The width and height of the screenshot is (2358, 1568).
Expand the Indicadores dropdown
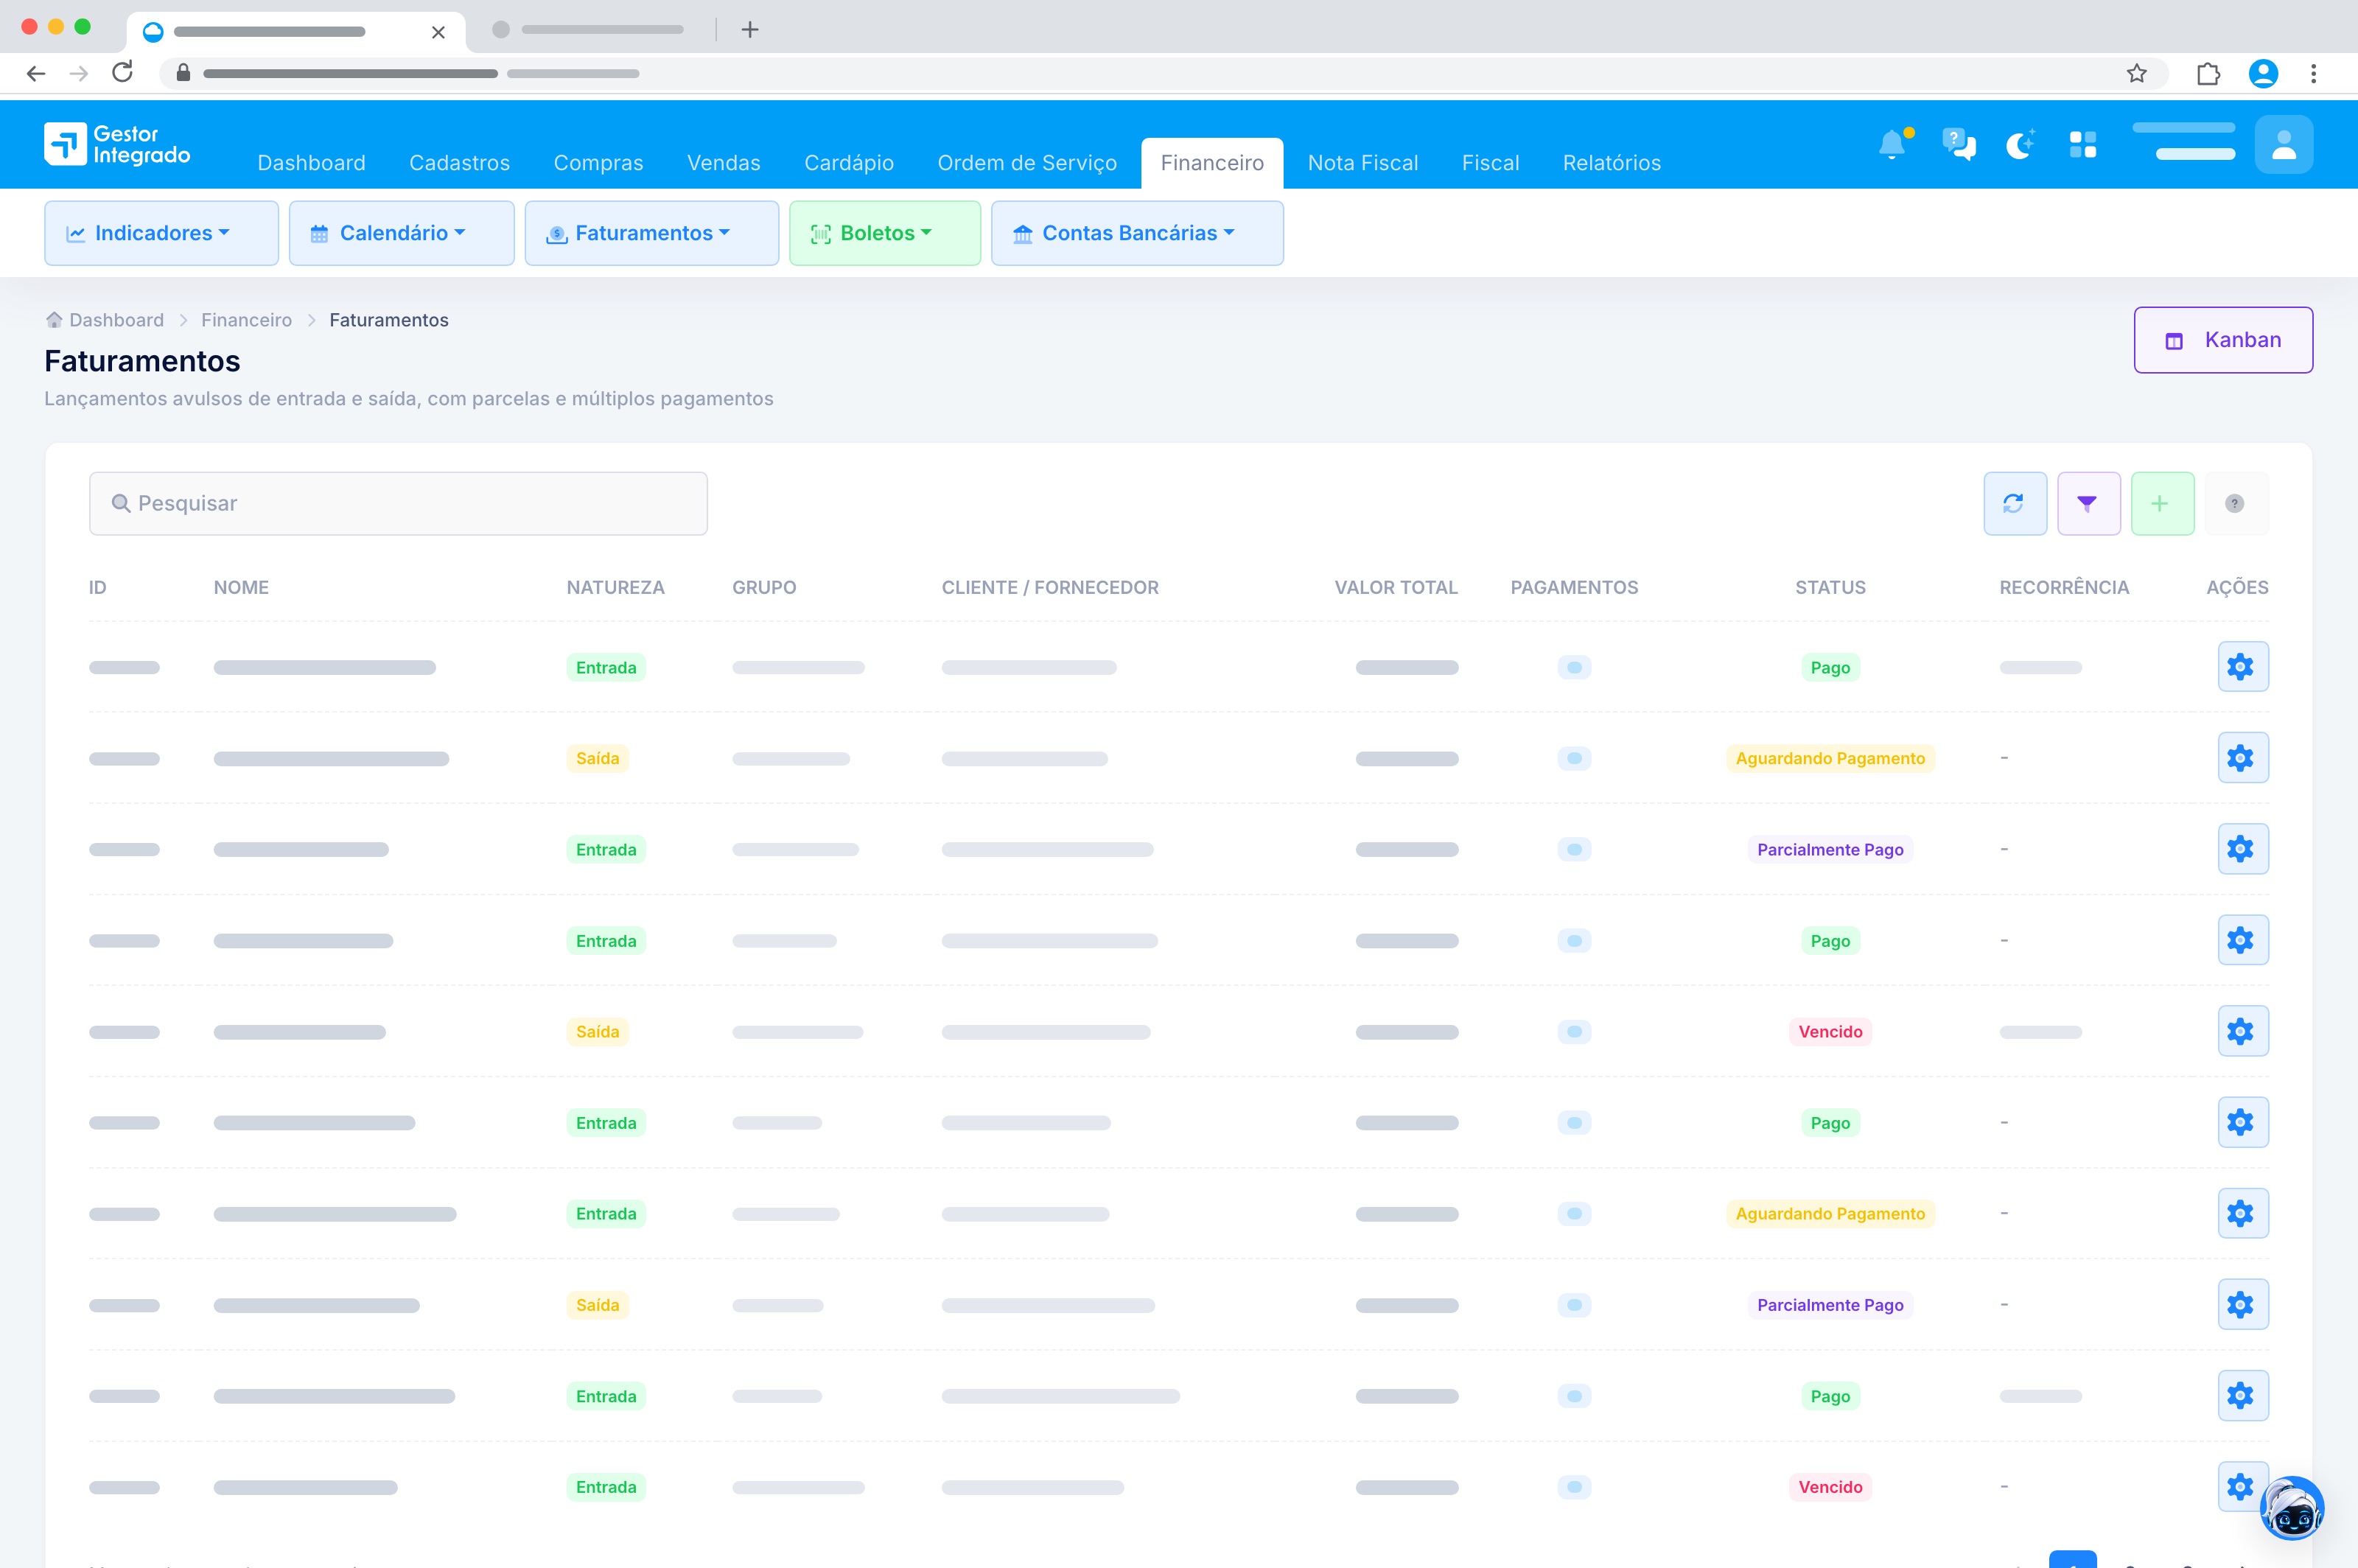161,233
